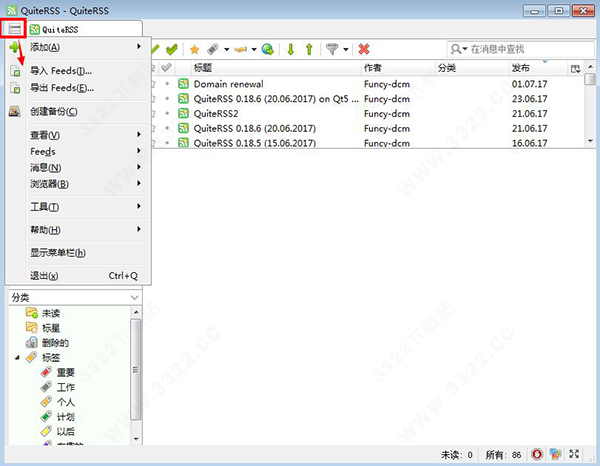The height and width of the screenshot is (466, 600).
Task: Switch to the QuiteRSS tab
Action: (85, 29)
